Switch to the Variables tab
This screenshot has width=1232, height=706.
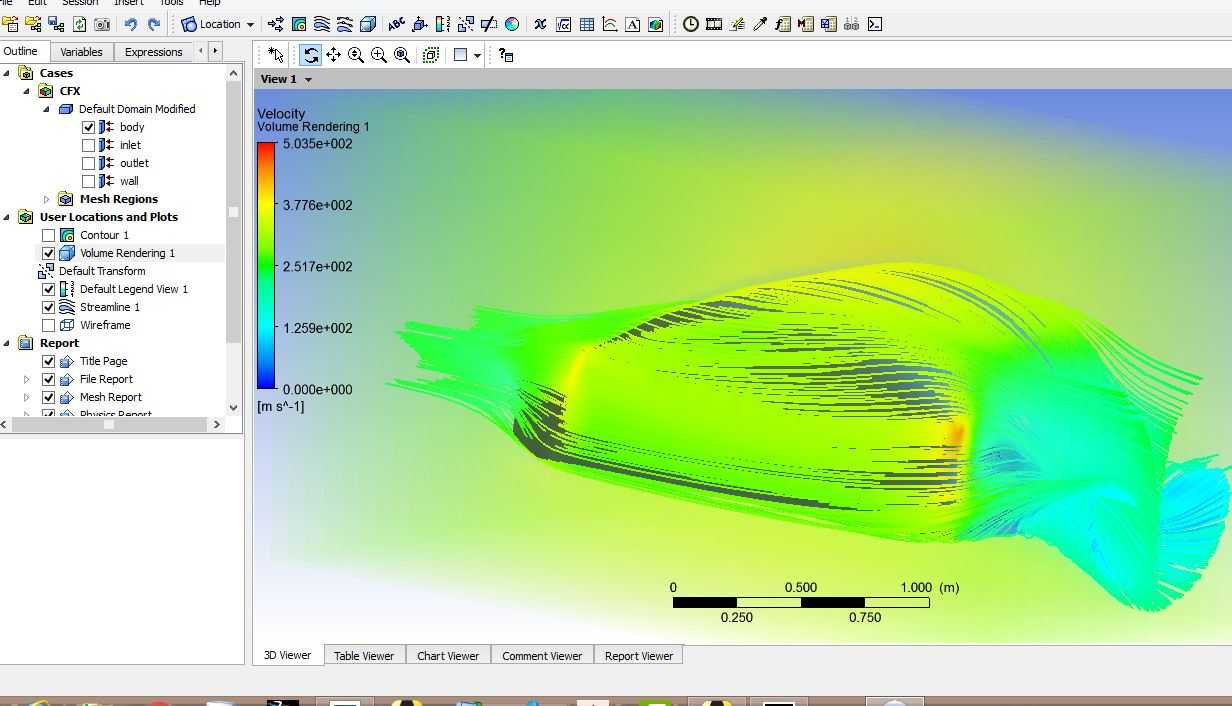pos(81,52)
